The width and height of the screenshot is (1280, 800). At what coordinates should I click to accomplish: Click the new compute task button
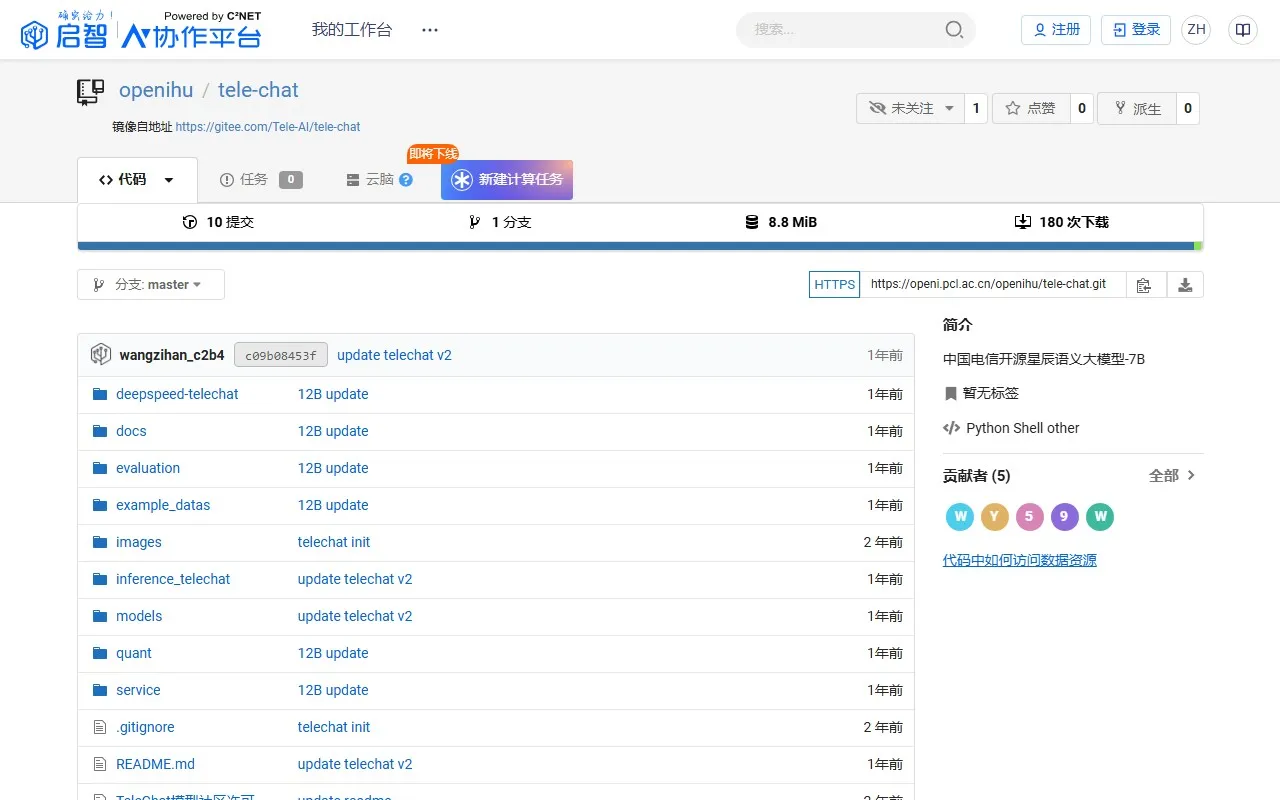507,180
